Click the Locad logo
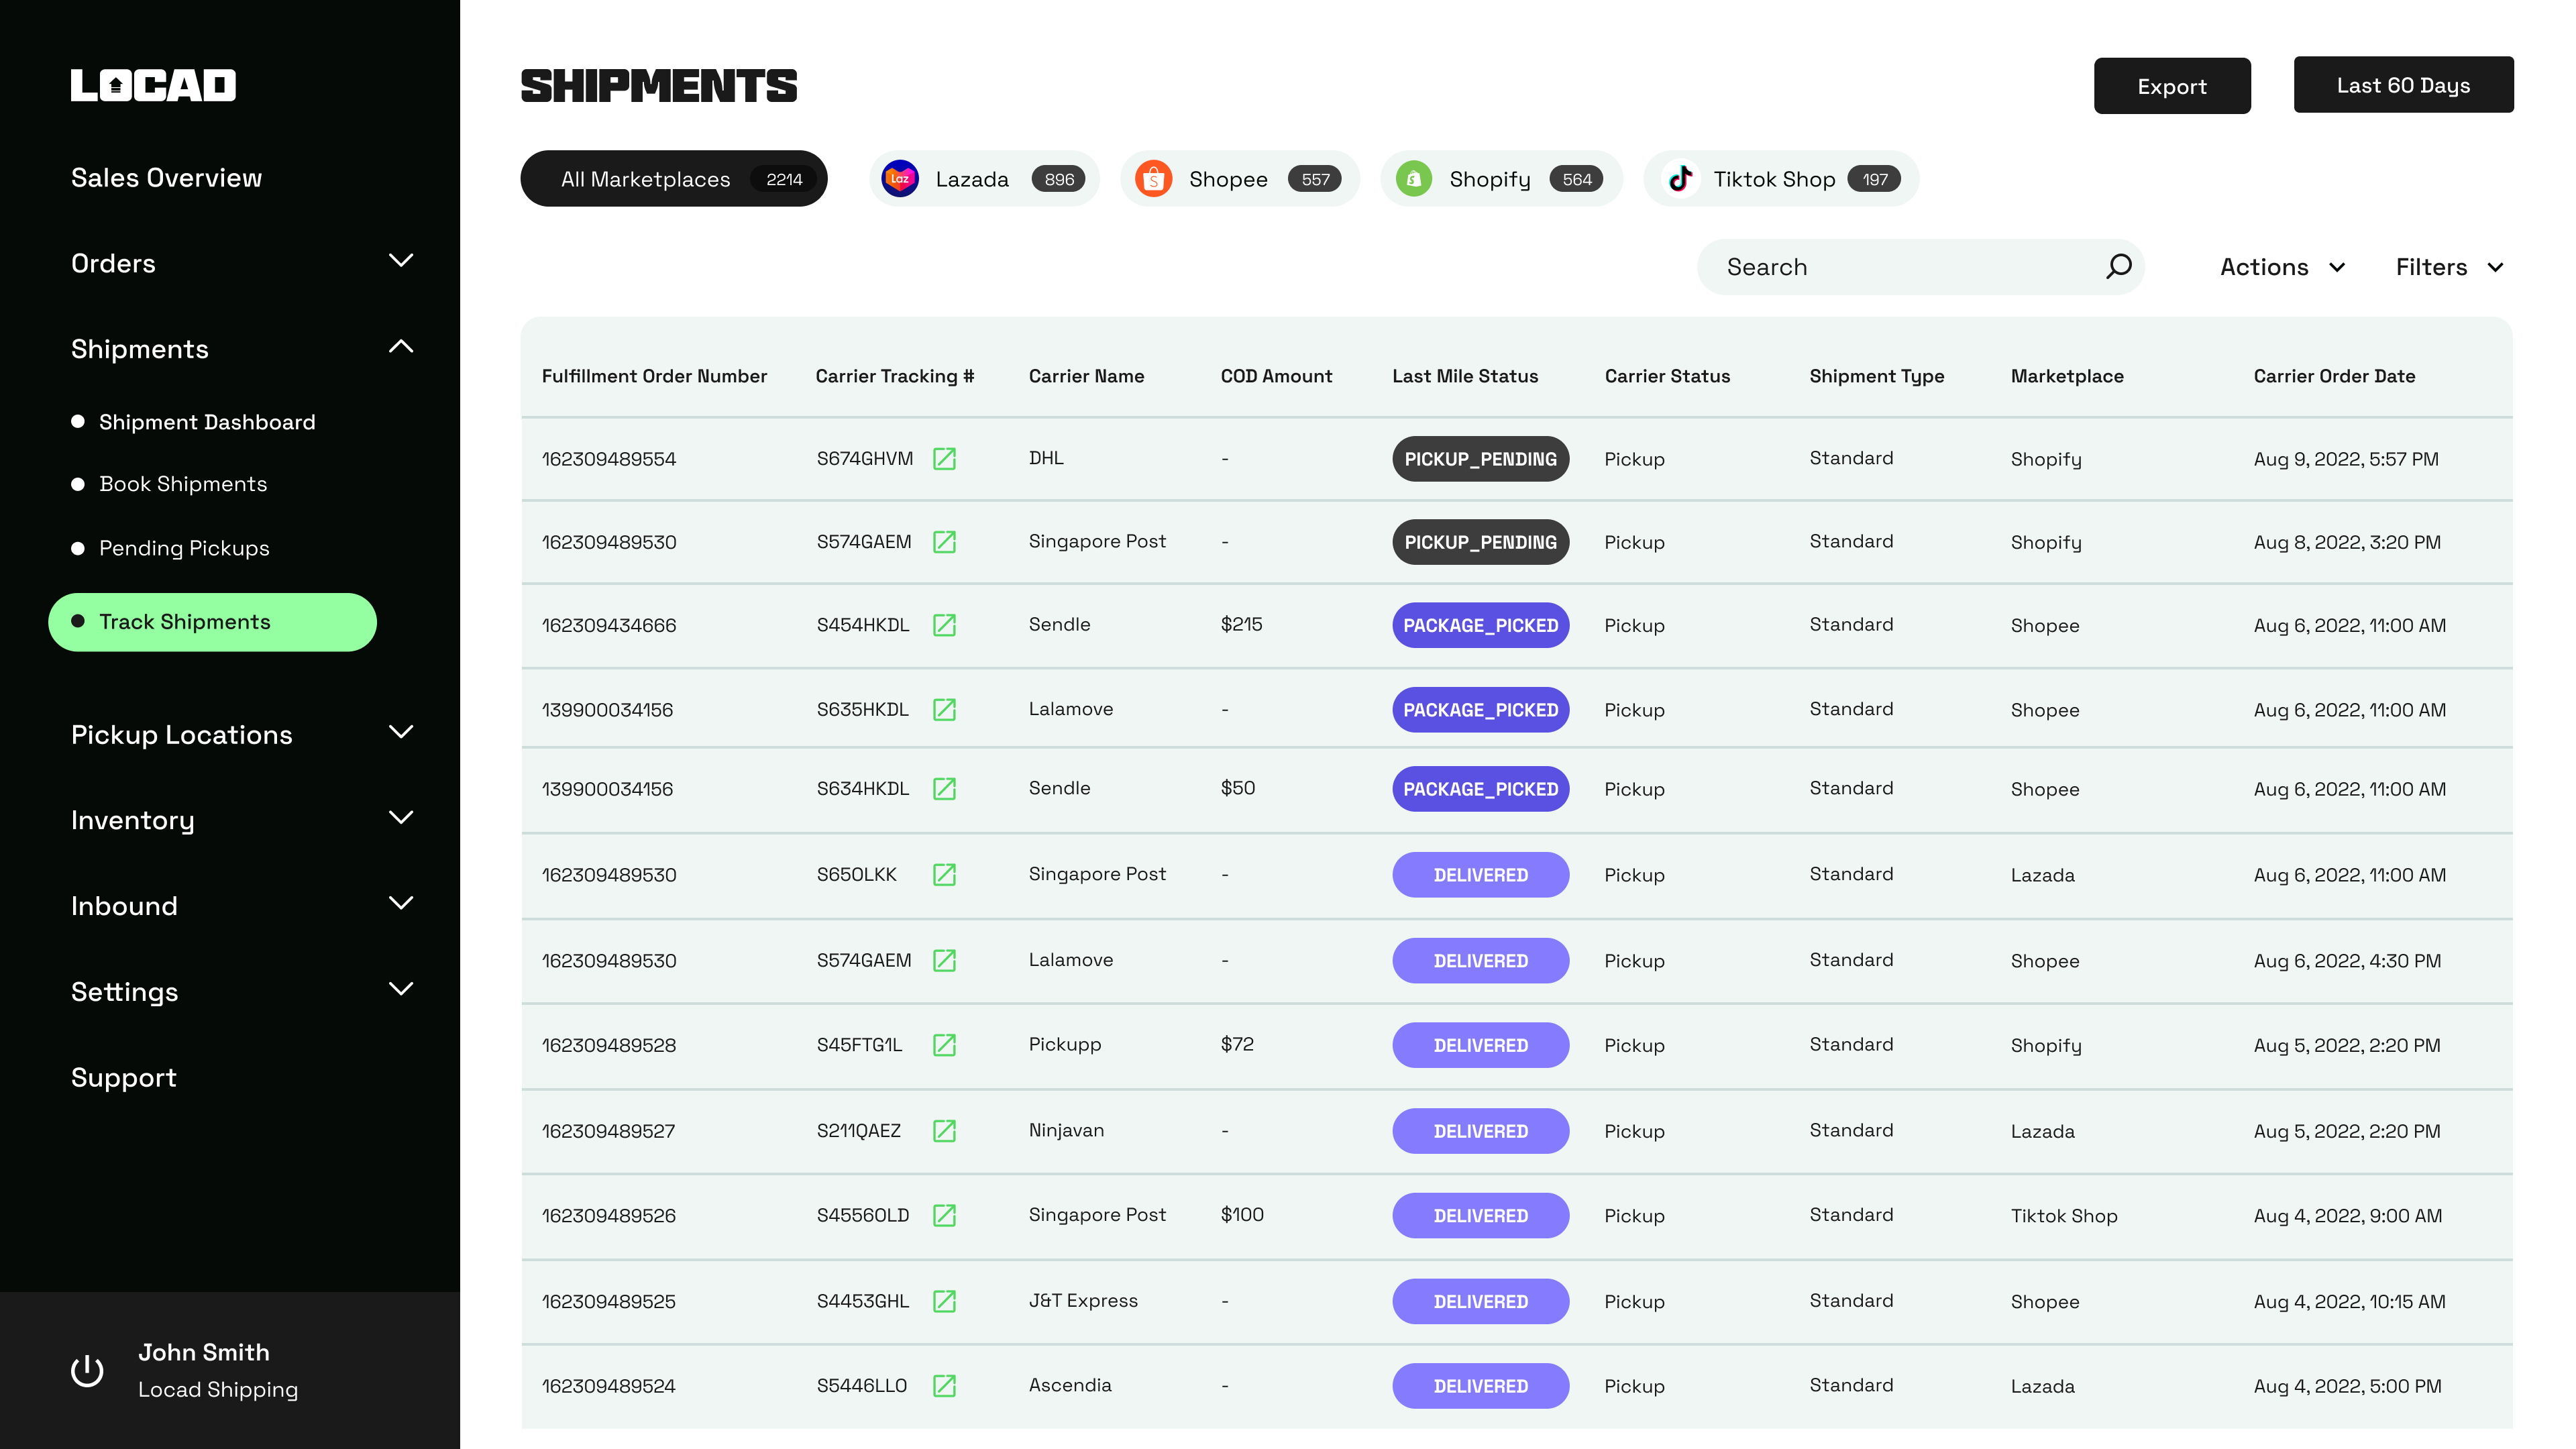This screenshot has height=1449, width=2576. (153, 85)
